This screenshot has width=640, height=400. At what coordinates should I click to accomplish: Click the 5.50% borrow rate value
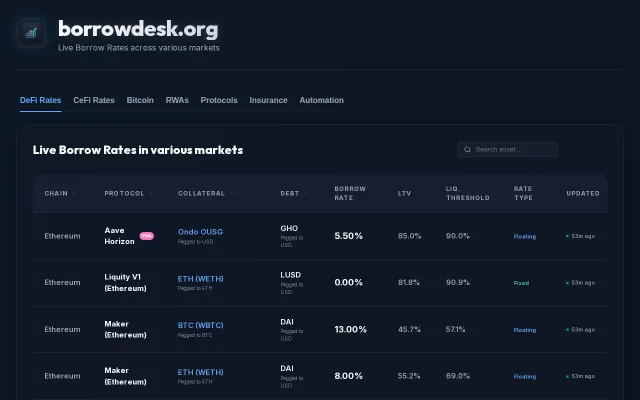(x=348, y=236)
